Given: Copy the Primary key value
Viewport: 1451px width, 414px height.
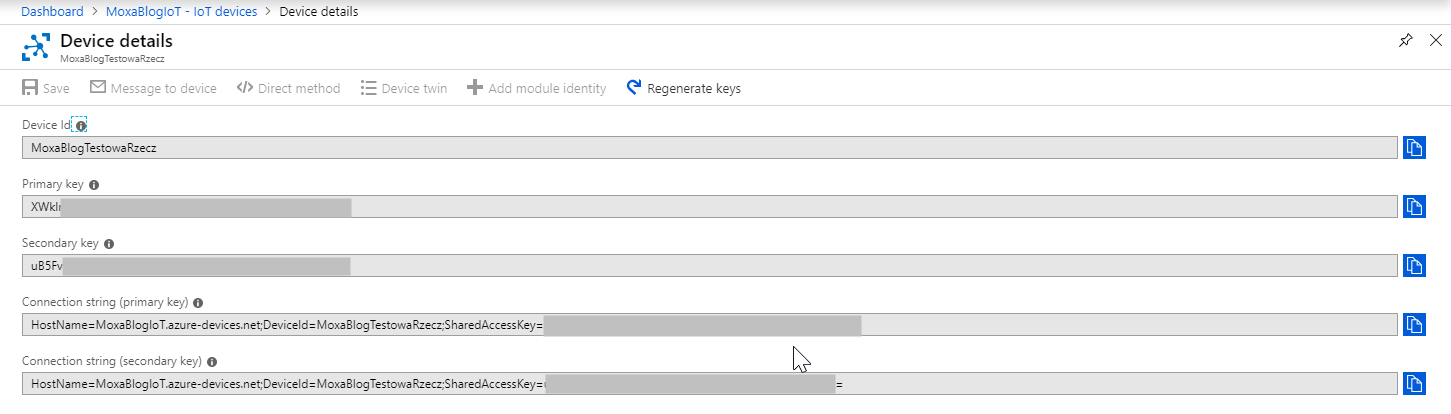Looking at the screenshot, I should 1413,207.
